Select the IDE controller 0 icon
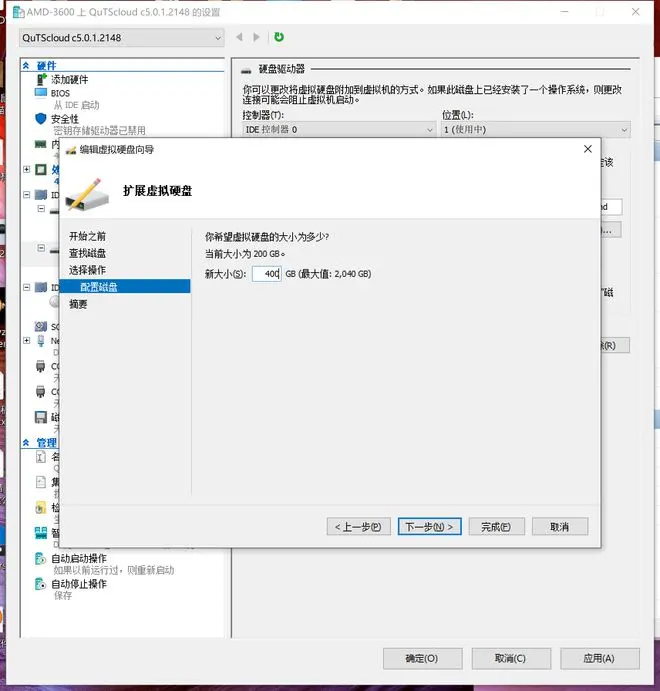 41,195
